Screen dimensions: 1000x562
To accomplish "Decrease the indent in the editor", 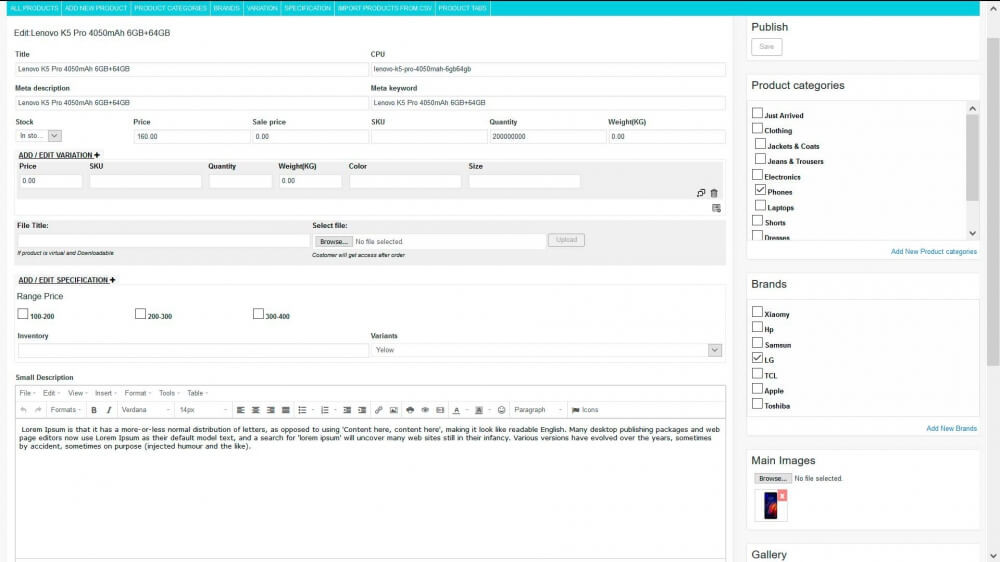I will coord(347,410).
